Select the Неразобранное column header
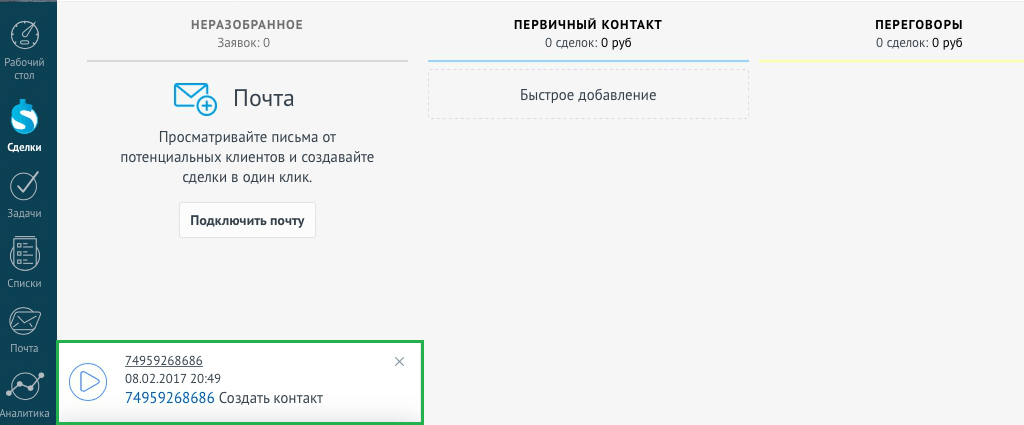This screenshot has height=425, width=1024. click(x=246, y=24)
